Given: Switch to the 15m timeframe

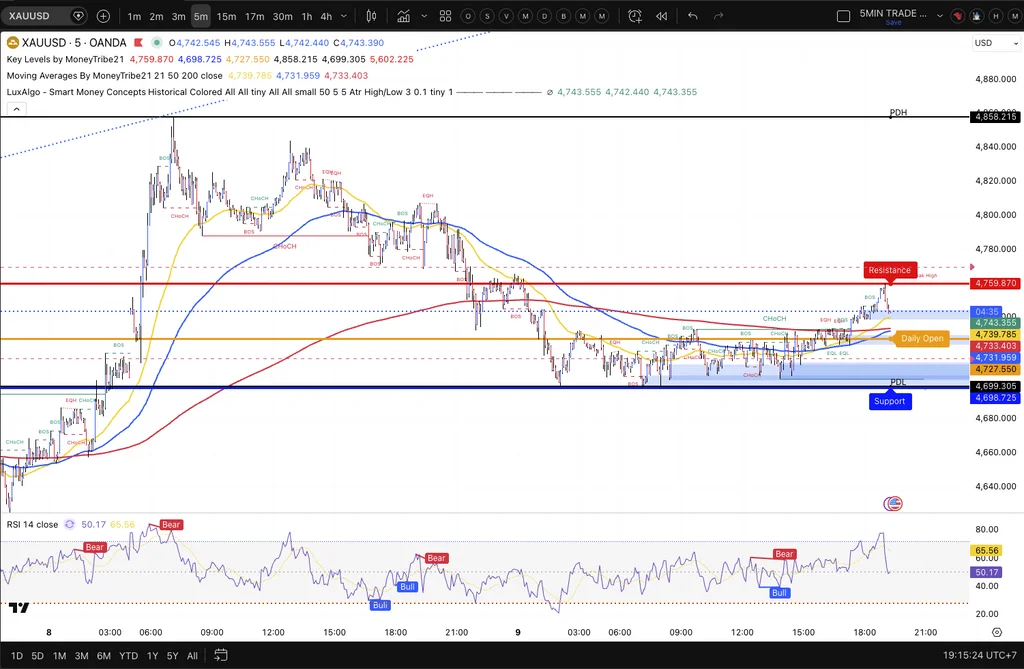Looking at the screenshot, I should point(226,16).
